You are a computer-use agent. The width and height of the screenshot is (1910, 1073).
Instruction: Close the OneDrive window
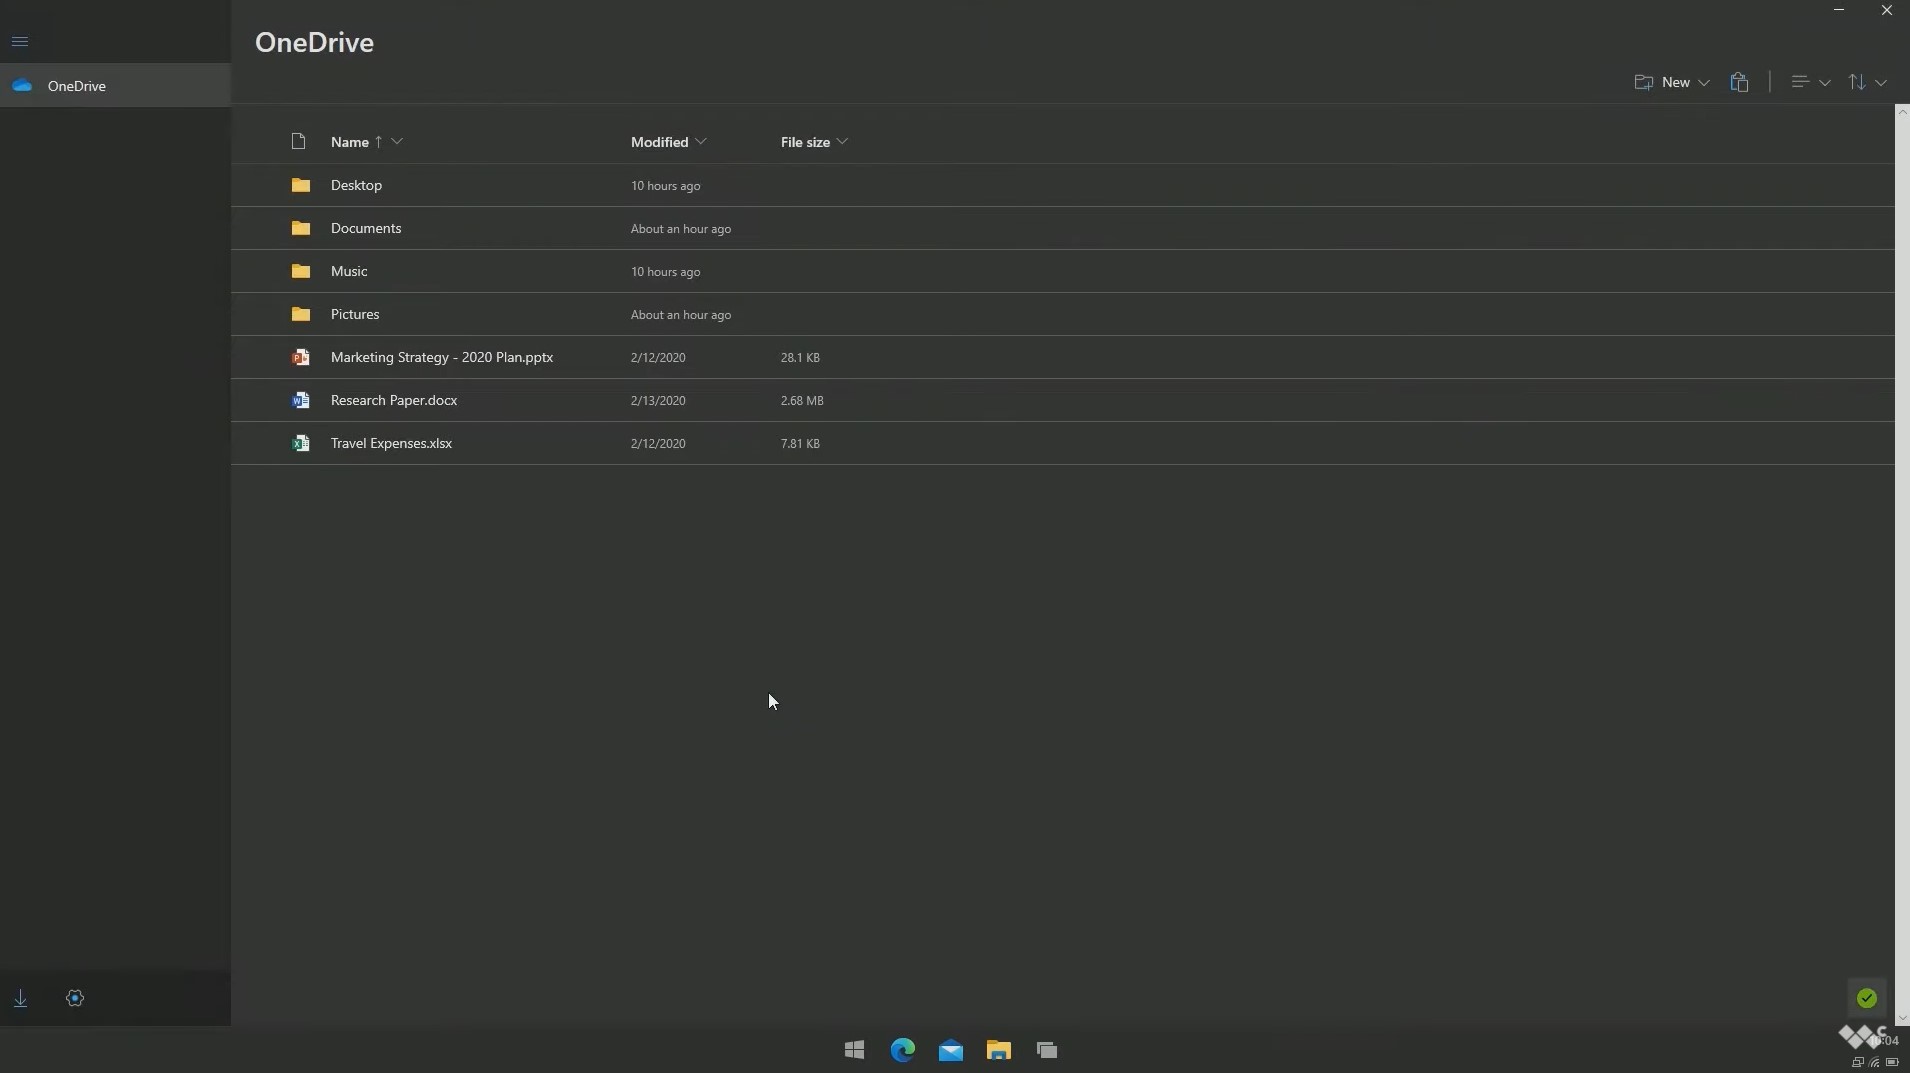tap(1887, 10)
